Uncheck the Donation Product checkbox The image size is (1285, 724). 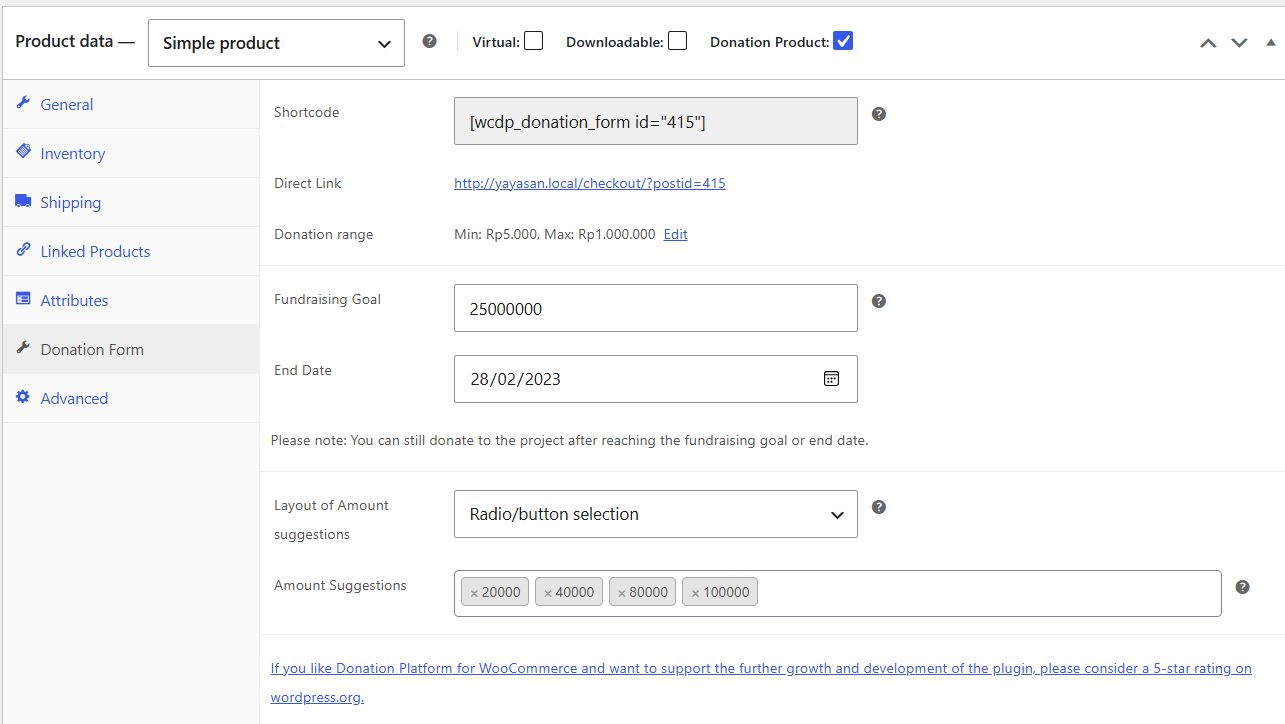tap(843, 41)
